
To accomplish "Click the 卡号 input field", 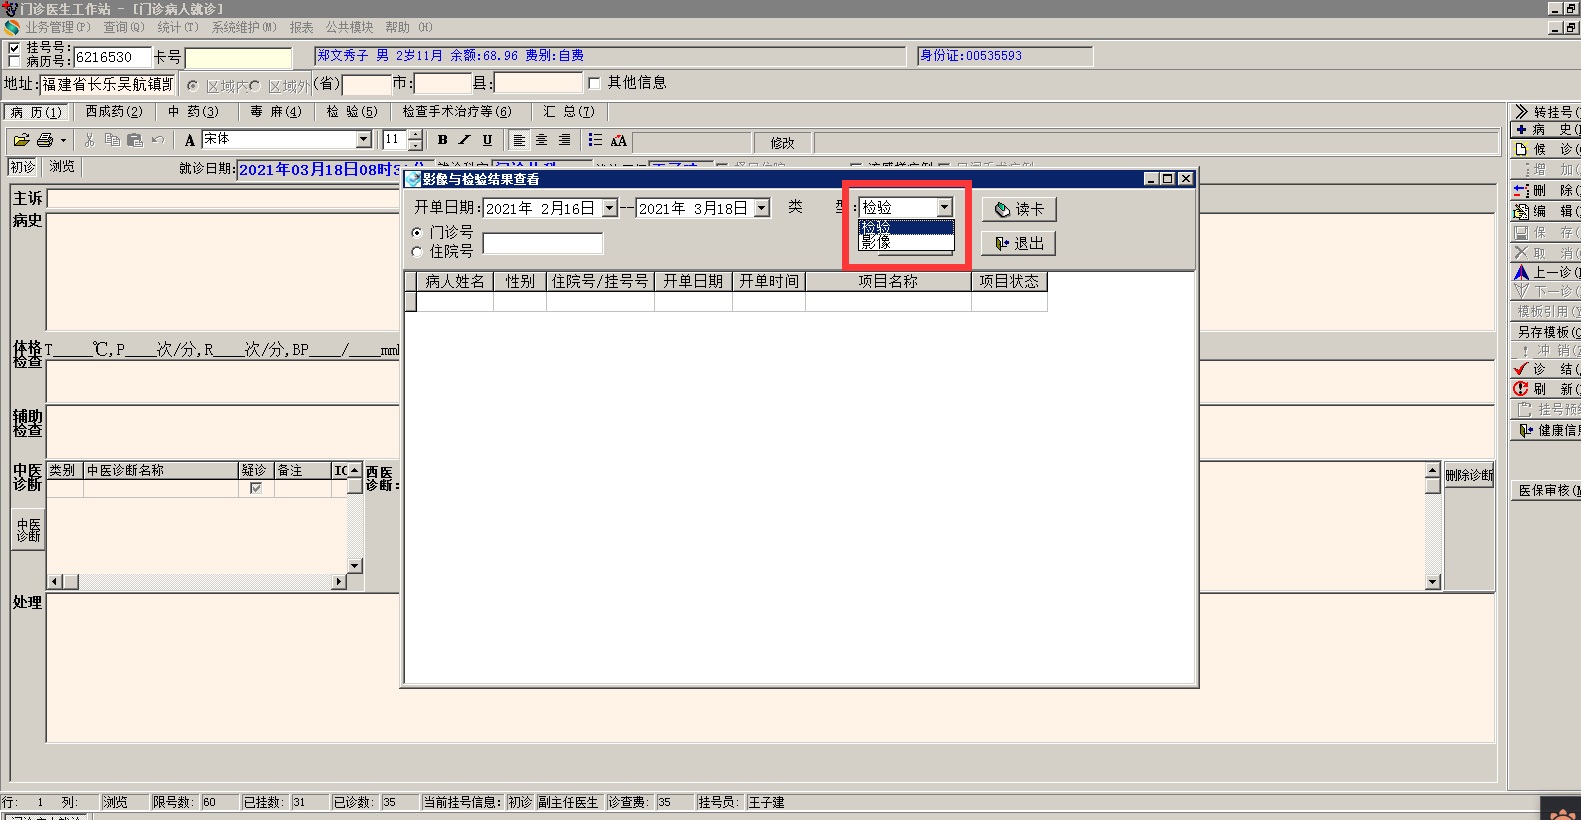I will [x=239, y=58].
